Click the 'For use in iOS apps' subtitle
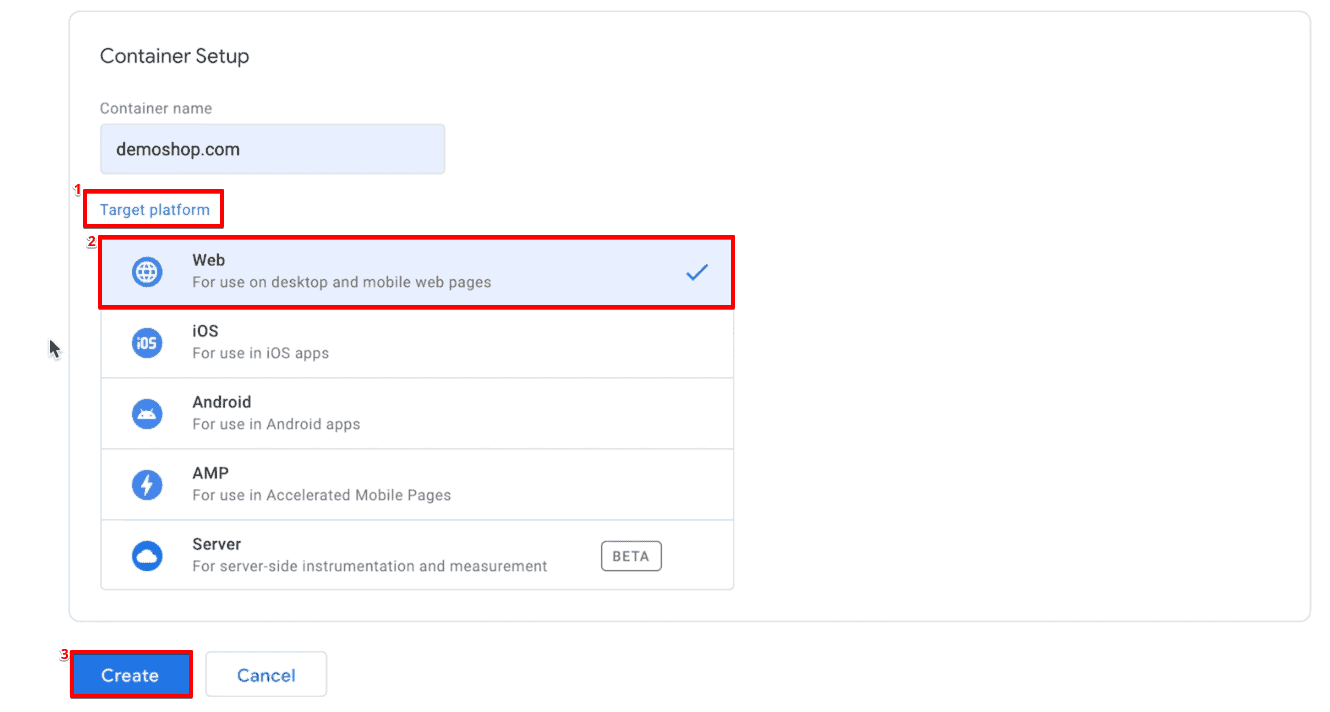1330x712 pixels. click(260, 353)
